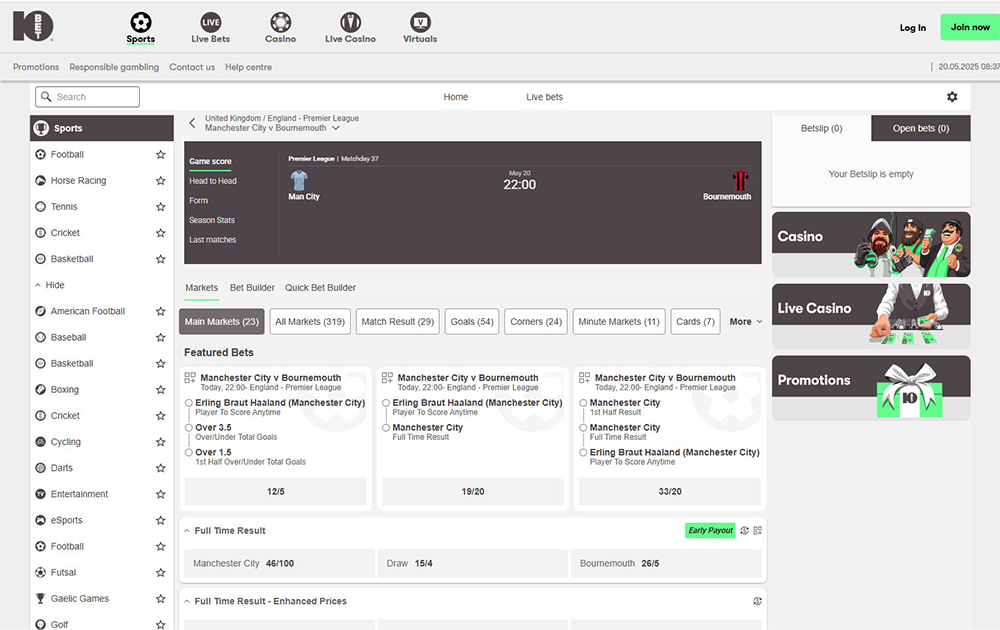Open Boxing from the sidebar
The image size is (1000, 630).
click(x=64, y=390)
